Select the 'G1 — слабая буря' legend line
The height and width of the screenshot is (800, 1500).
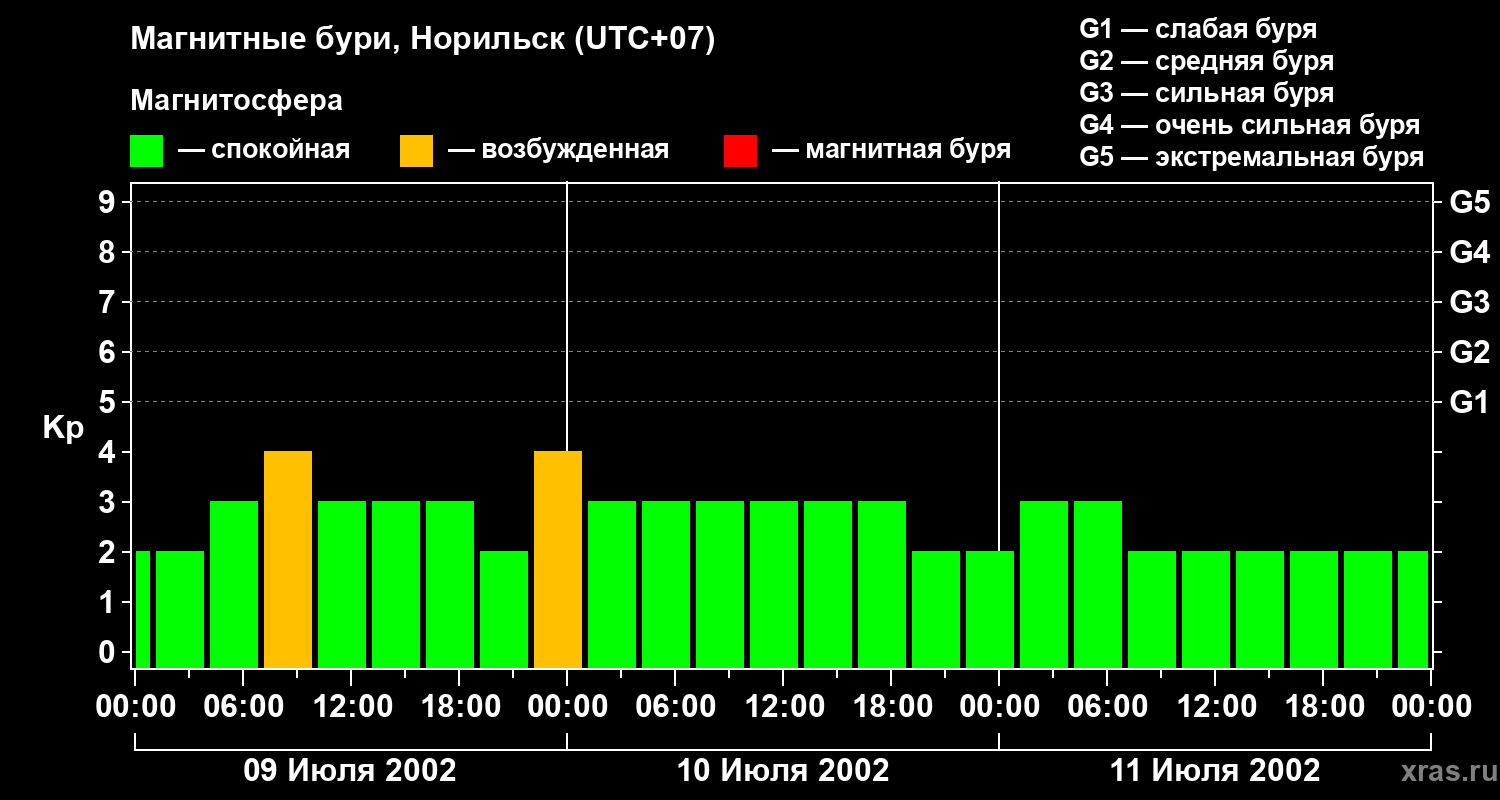coord(1198,29)
